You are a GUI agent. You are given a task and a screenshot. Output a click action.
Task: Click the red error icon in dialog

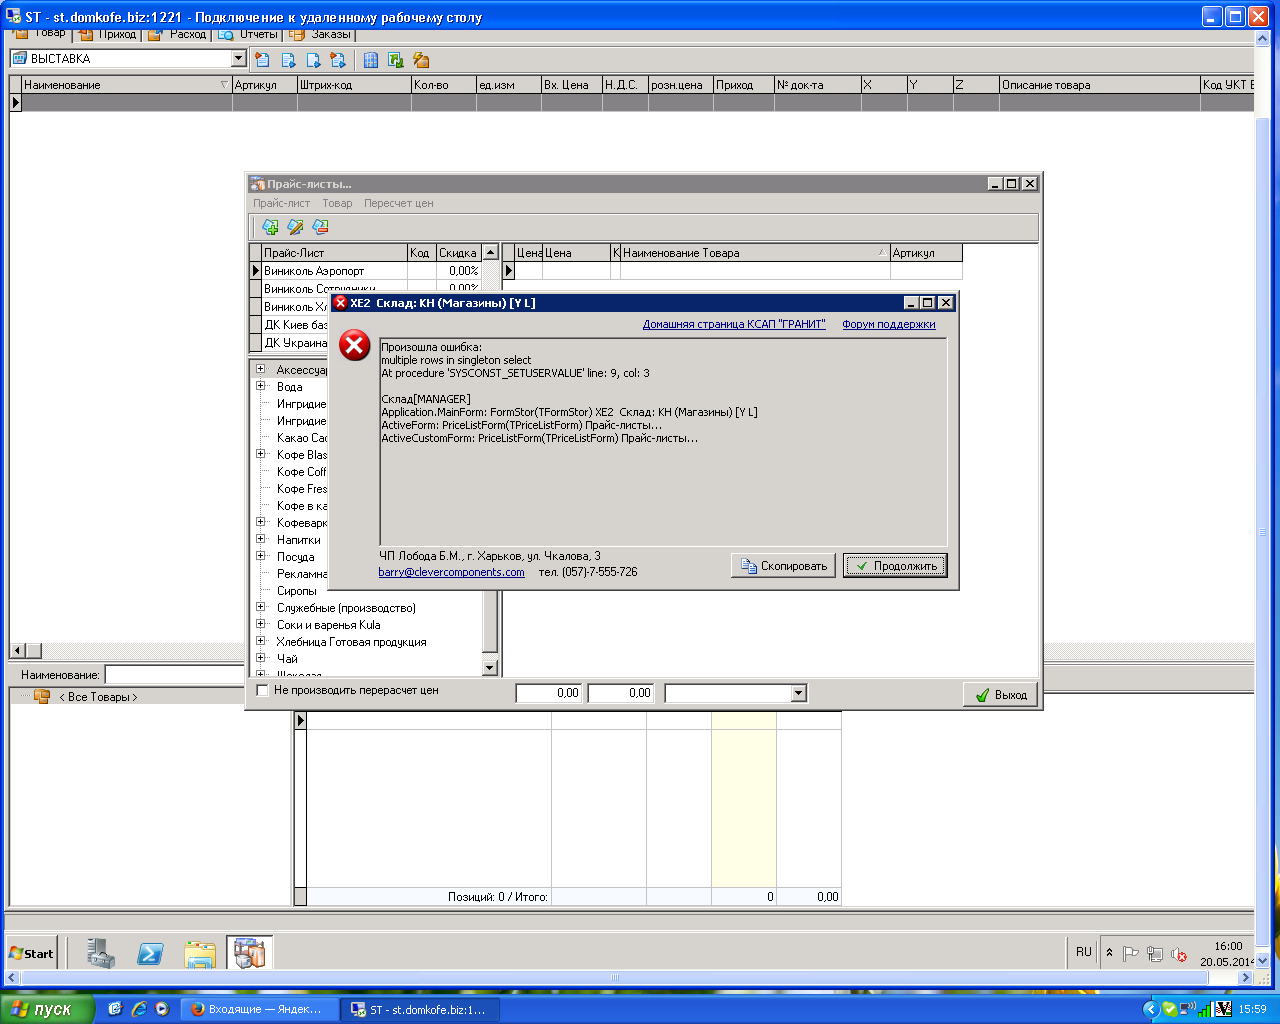(x=354, y=346)
